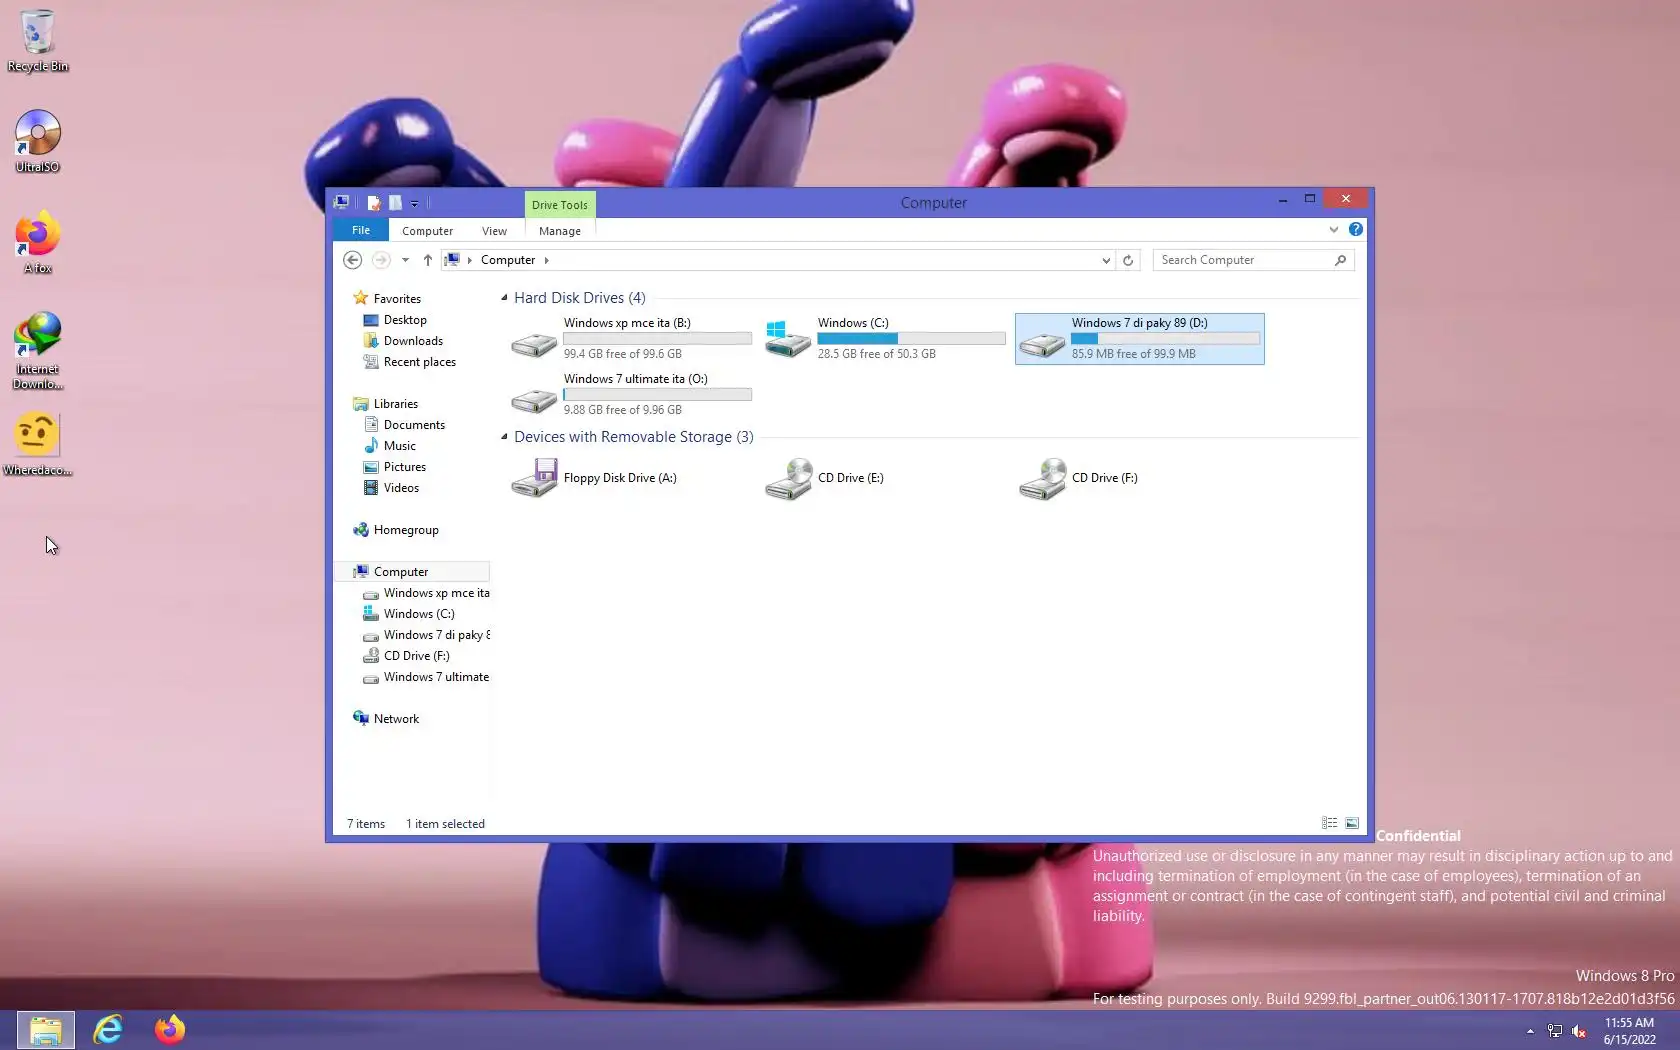
Task: Select the A fox desktop shortcut
Action: point(37,242)
